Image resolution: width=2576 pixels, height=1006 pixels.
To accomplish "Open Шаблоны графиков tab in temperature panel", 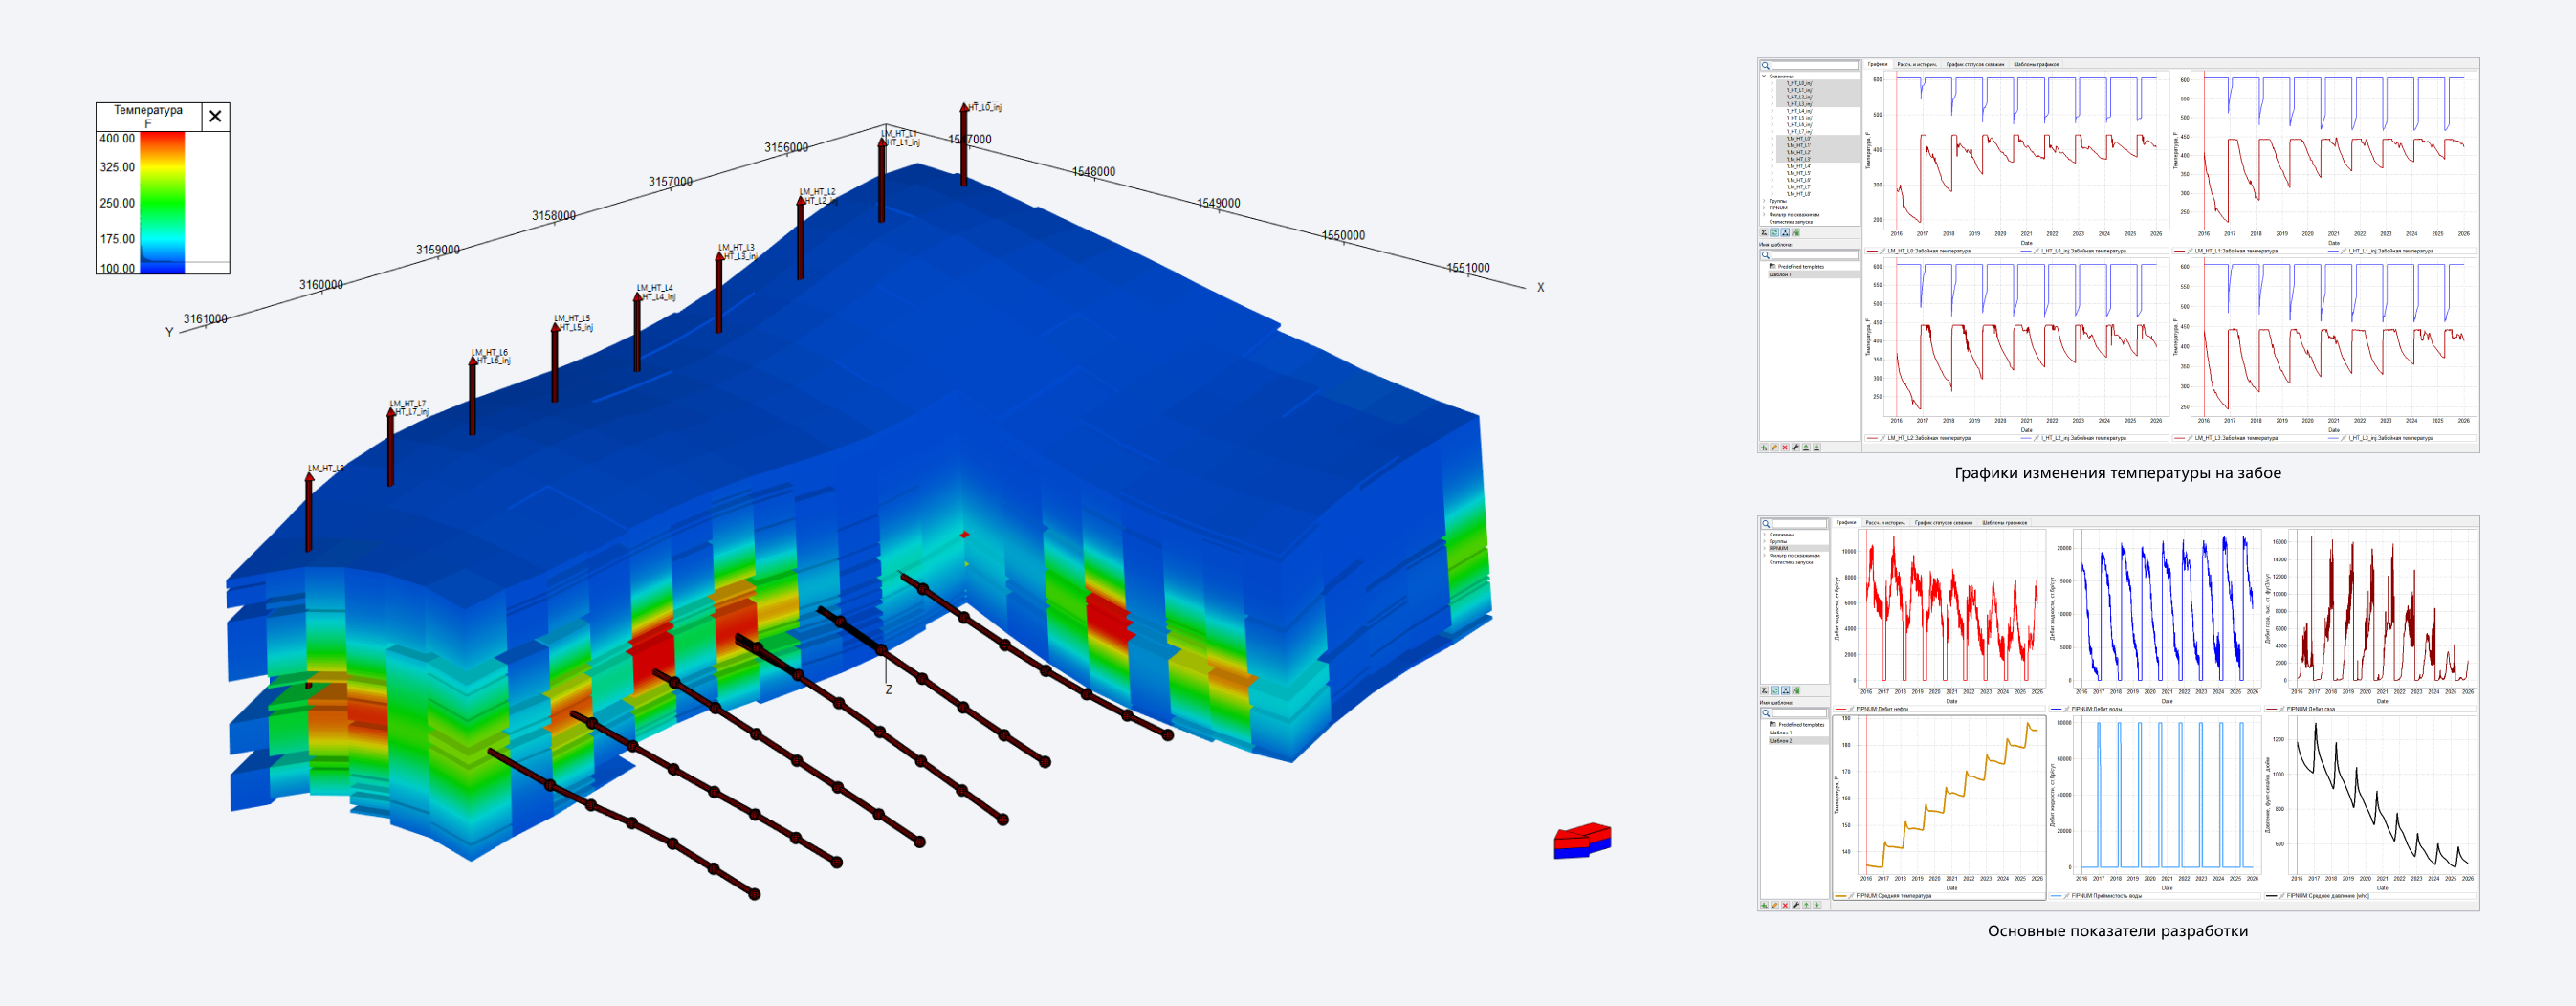I will 2037,65.
